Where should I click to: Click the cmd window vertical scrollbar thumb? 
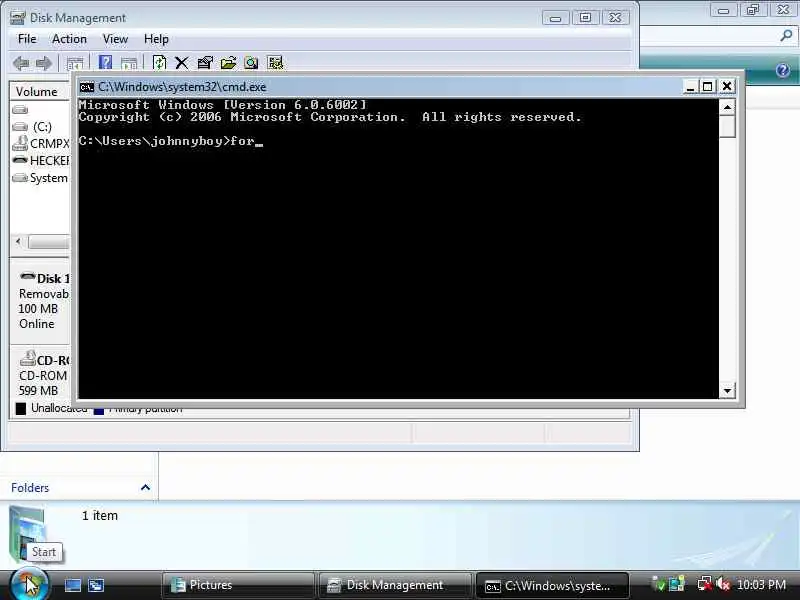tap(727, 126)
